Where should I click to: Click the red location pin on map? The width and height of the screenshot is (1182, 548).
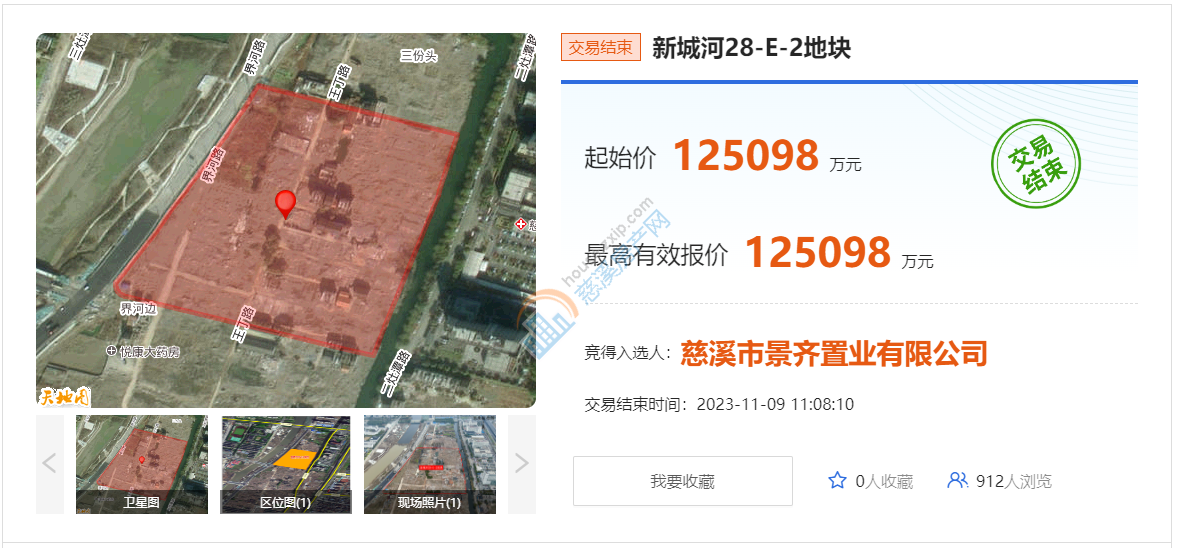(x=285, y=204)
